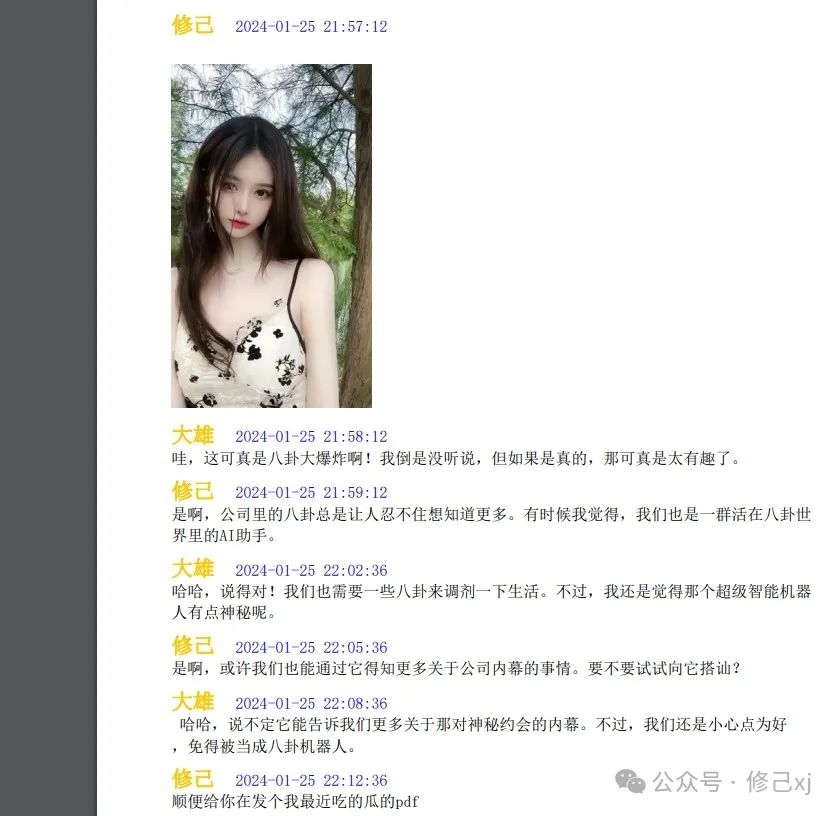Click sender name 大雄 at 21:58:12
The image size is (838, 816).
click(192, 436)
